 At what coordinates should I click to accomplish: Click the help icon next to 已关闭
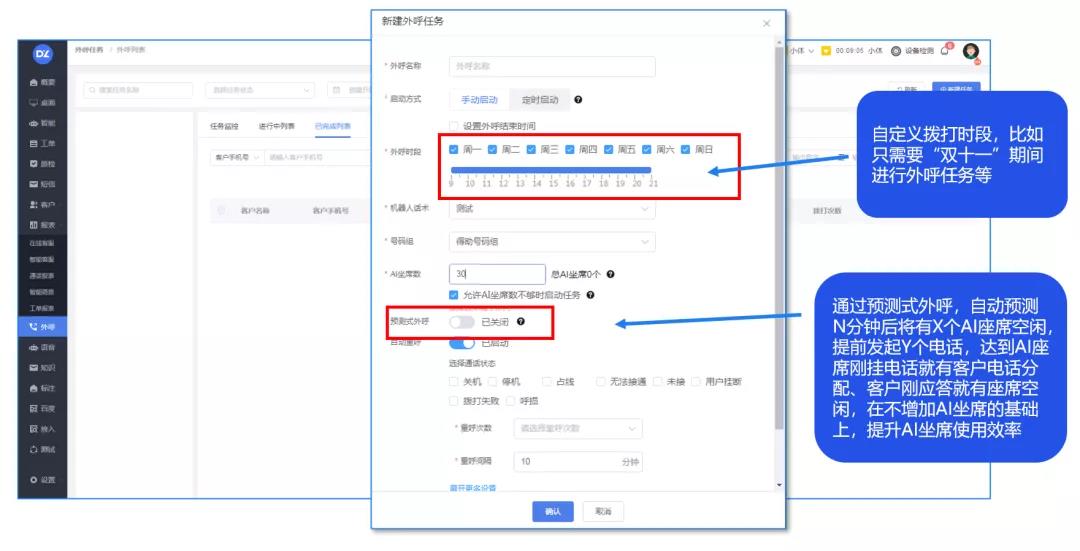pos(520,322)
